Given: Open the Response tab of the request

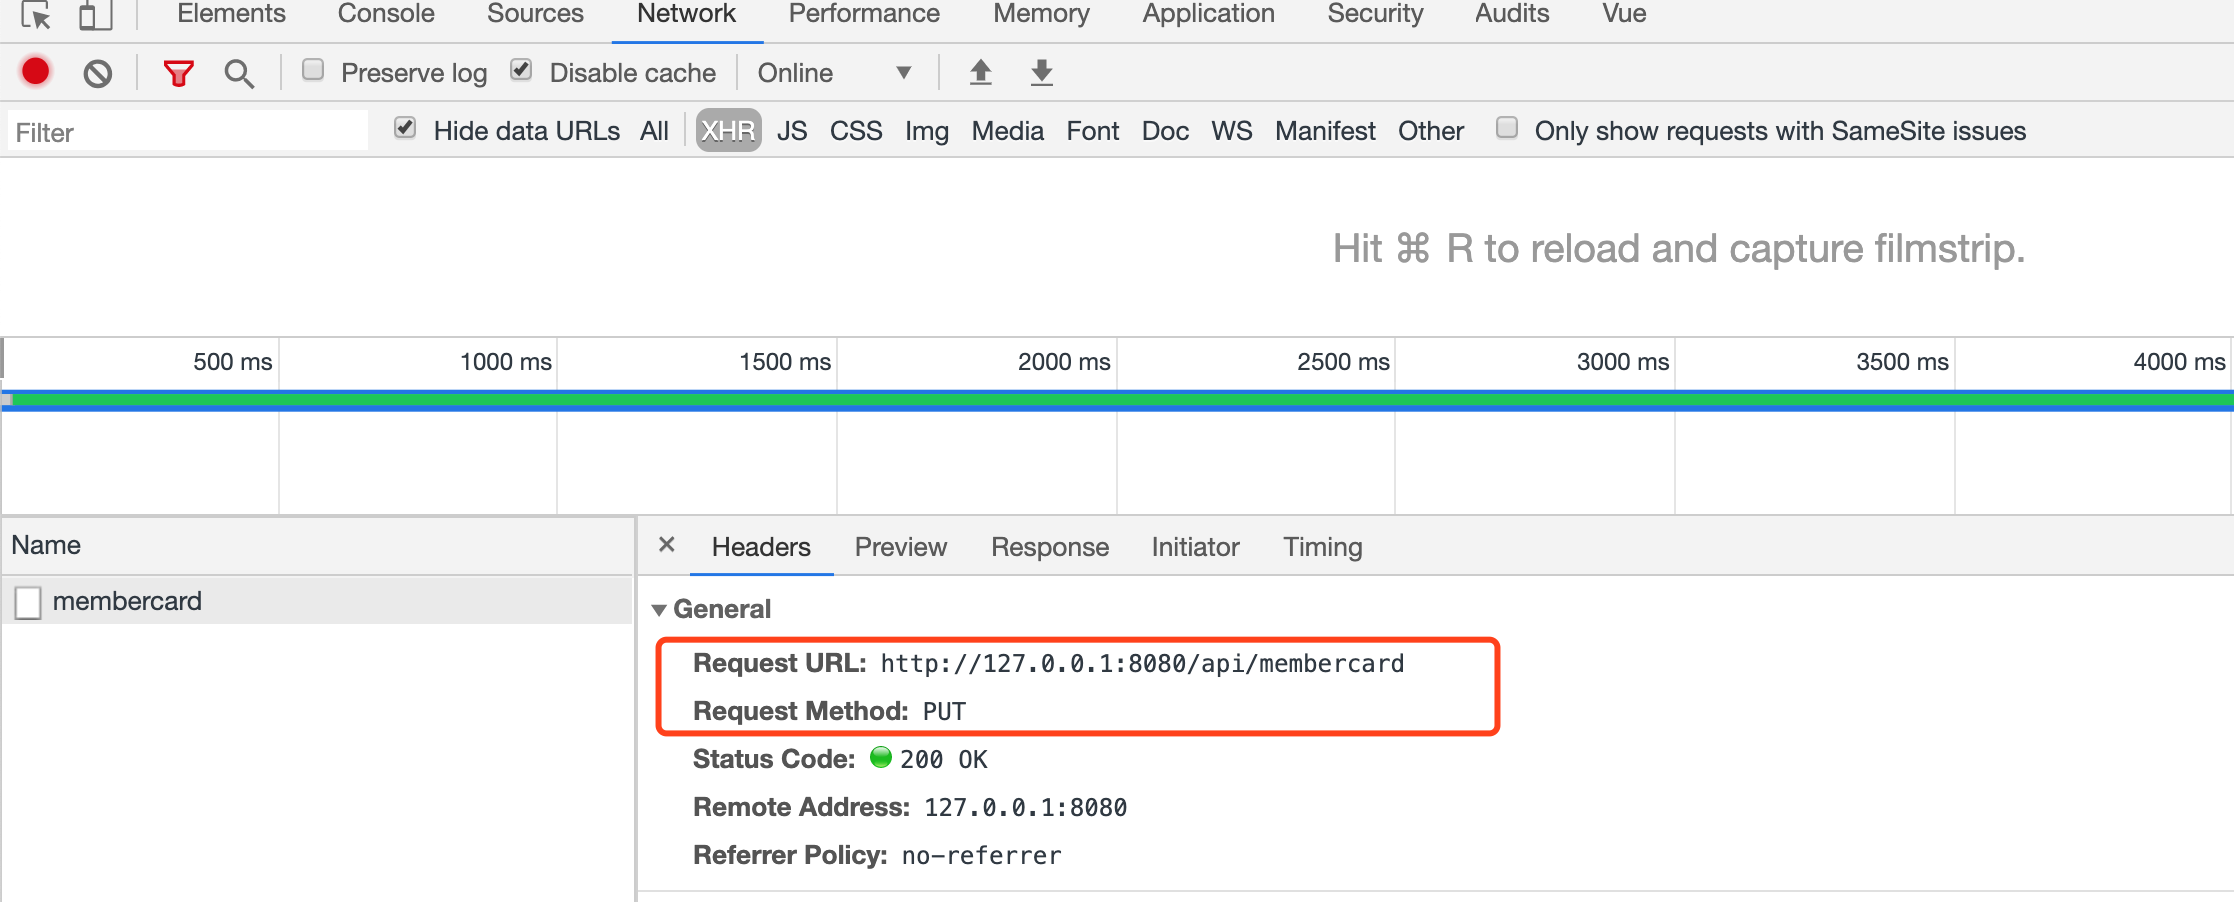Looking at the screenshot, I should pos(1049,547).
